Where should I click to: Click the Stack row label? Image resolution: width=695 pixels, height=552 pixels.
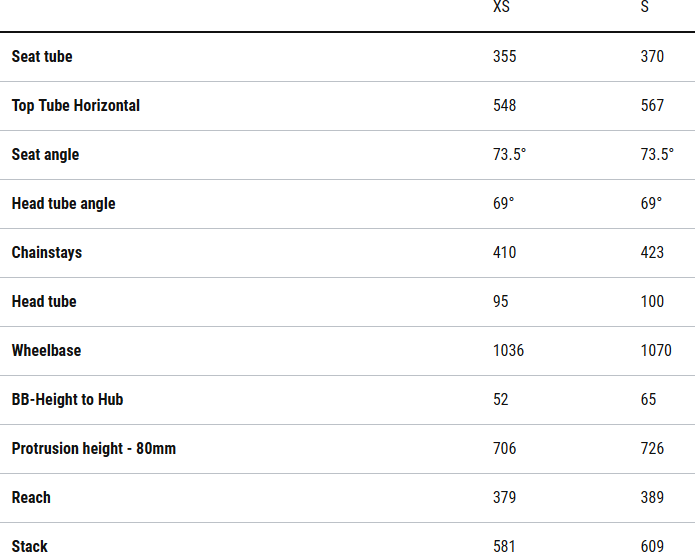(x=30, y=546)
